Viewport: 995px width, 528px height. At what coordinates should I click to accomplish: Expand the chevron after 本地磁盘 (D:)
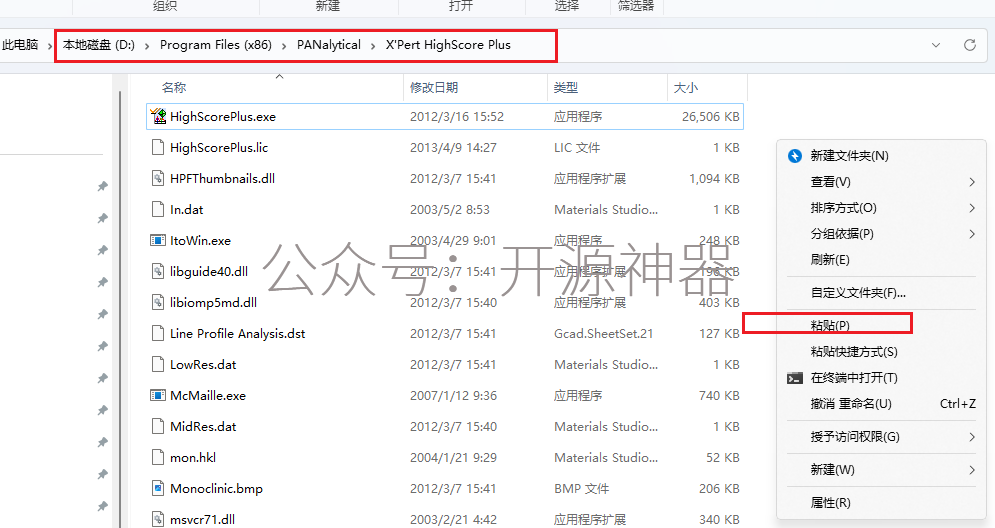[147, 46]
